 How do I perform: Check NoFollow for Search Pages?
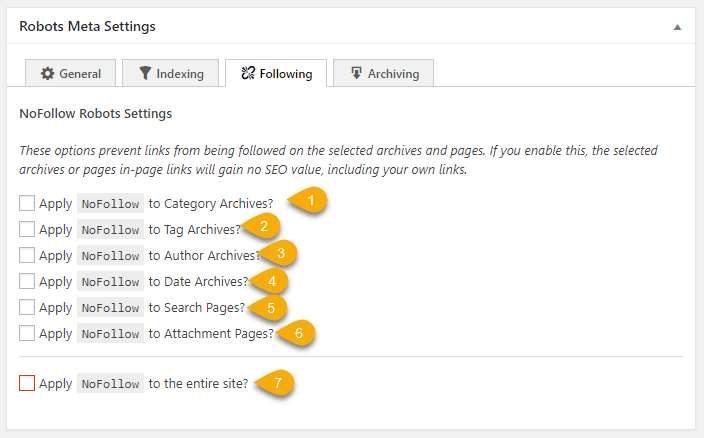point(27,307)
